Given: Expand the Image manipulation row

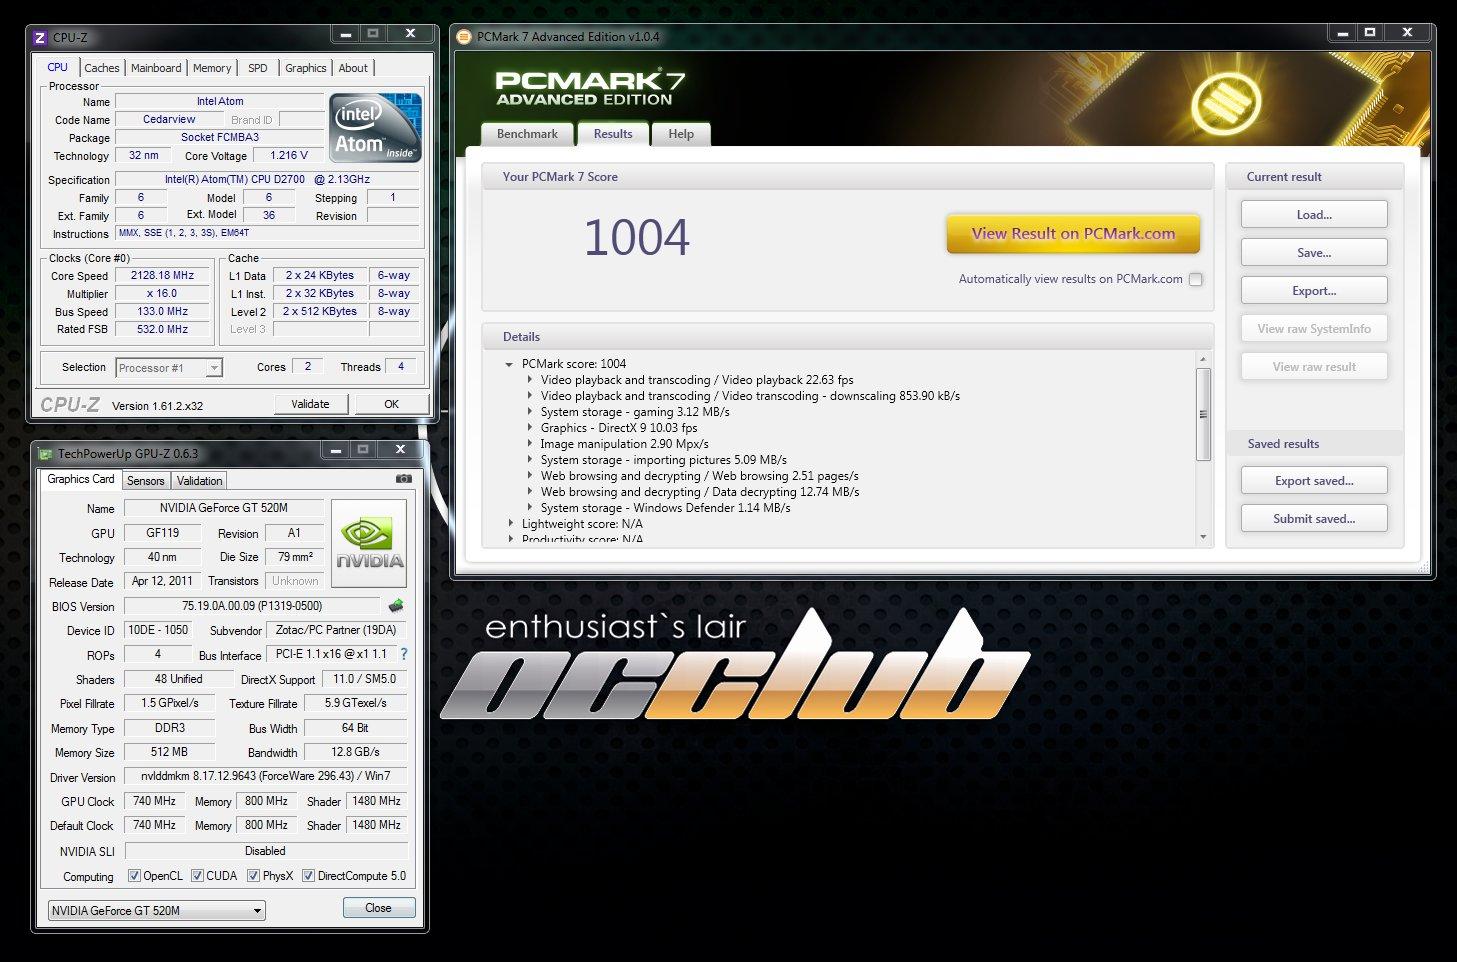Looking at the screenshot, I should pos(530,444).
